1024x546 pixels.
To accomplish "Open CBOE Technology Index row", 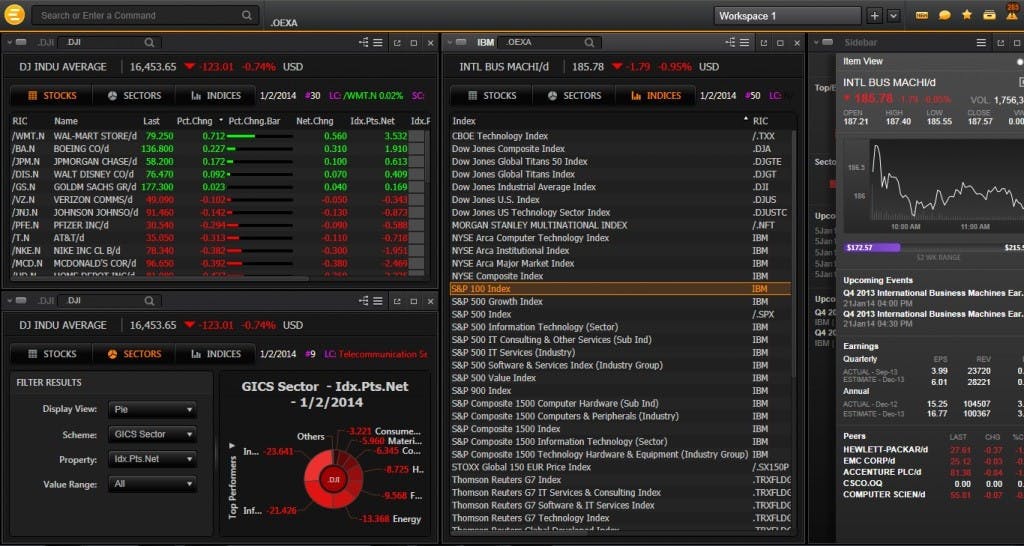I will point(620,136).
